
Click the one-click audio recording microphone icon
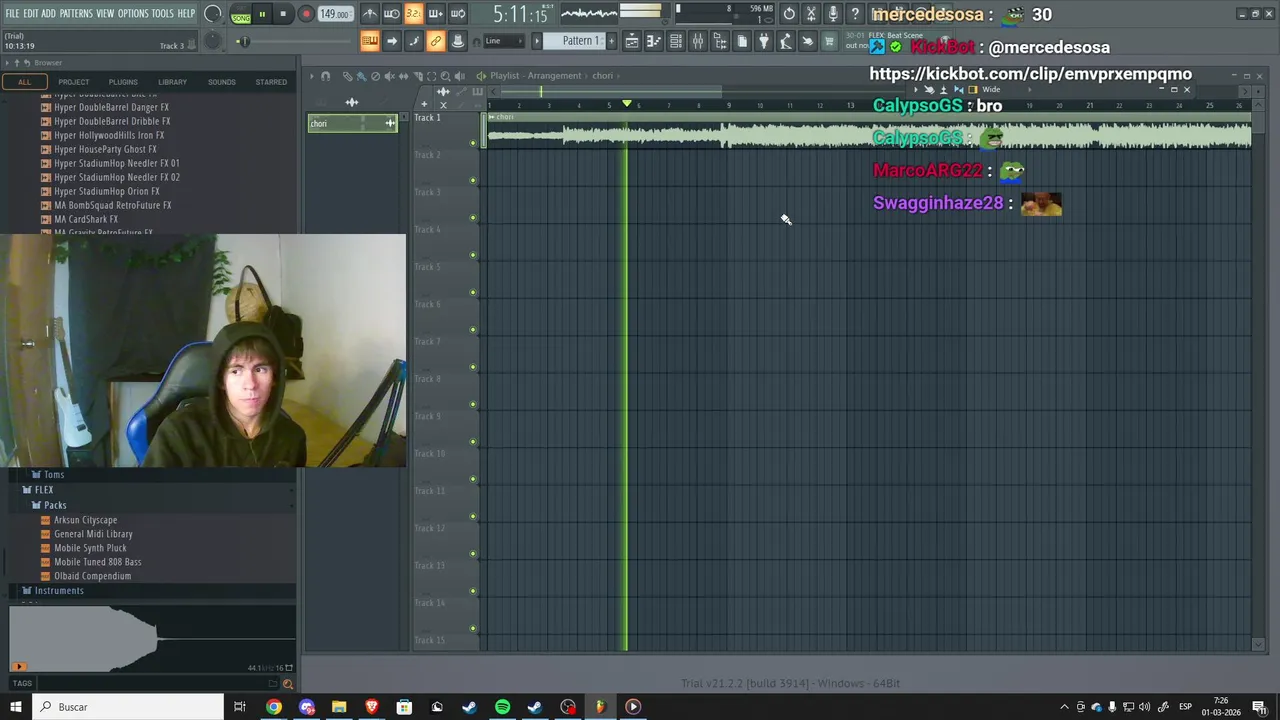[833, 14]
